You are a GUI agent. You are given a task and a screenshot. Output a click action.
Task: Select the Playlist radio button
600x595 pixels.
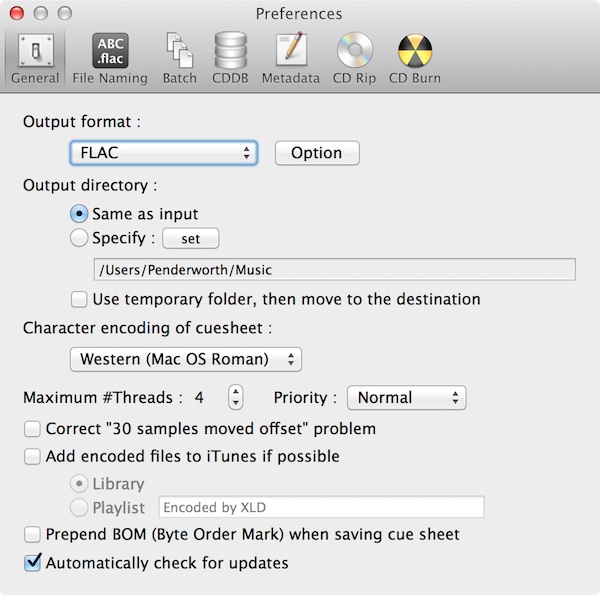(x=79, y=508)
